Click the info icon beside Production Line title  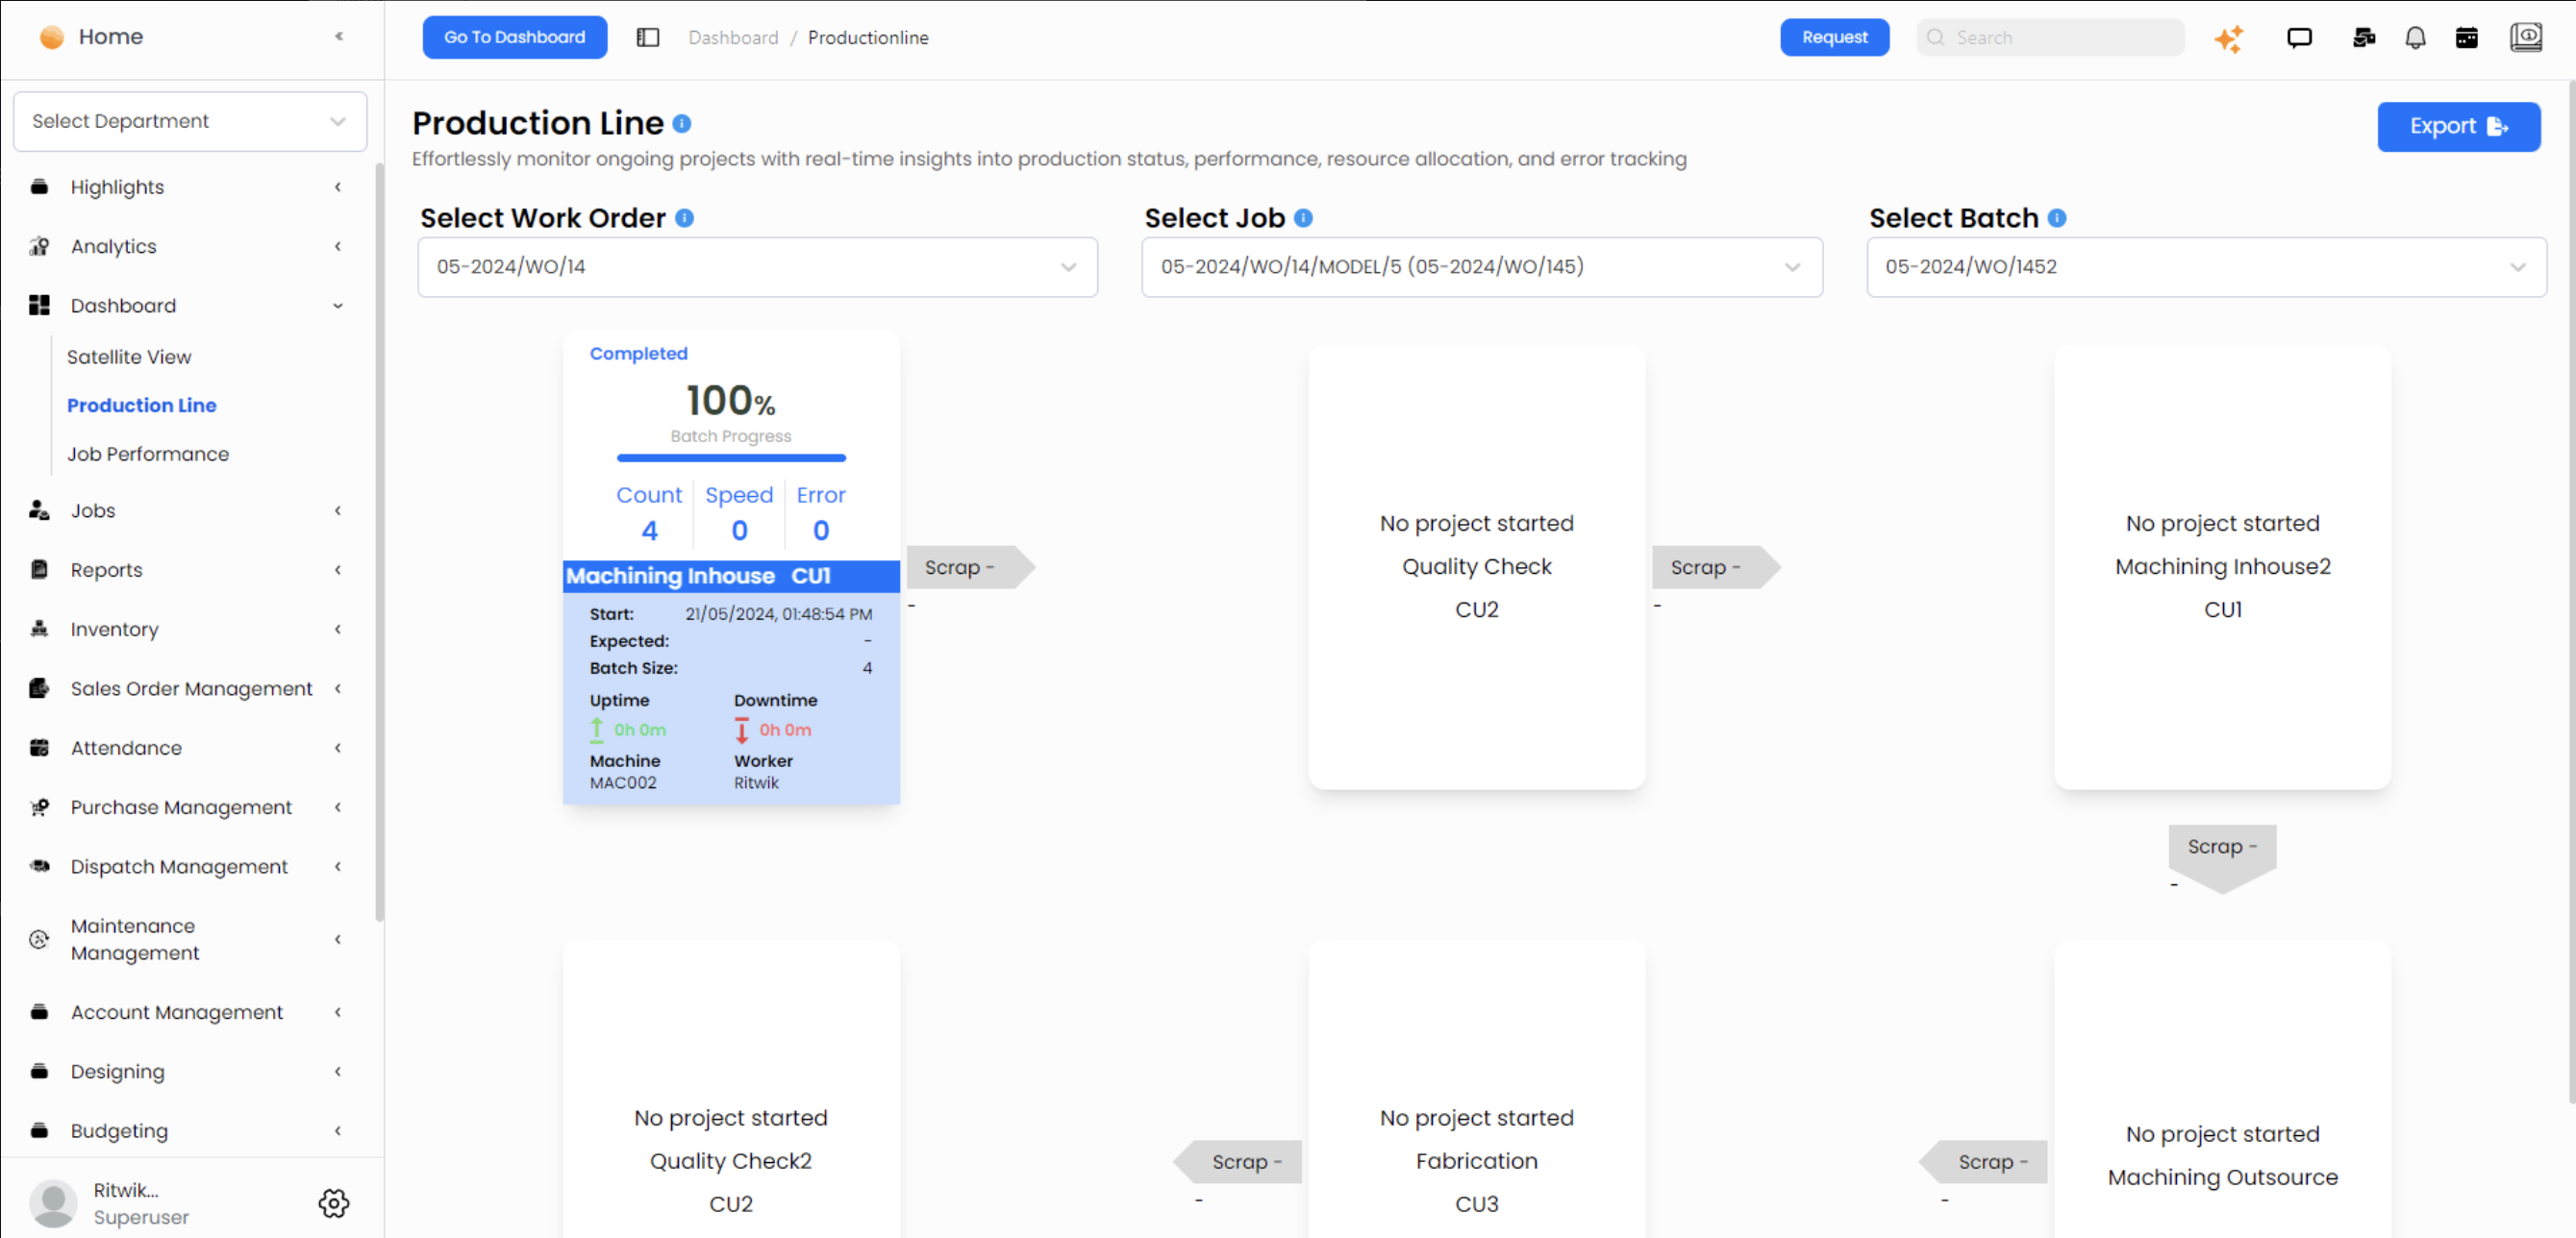tap(682, 124)
